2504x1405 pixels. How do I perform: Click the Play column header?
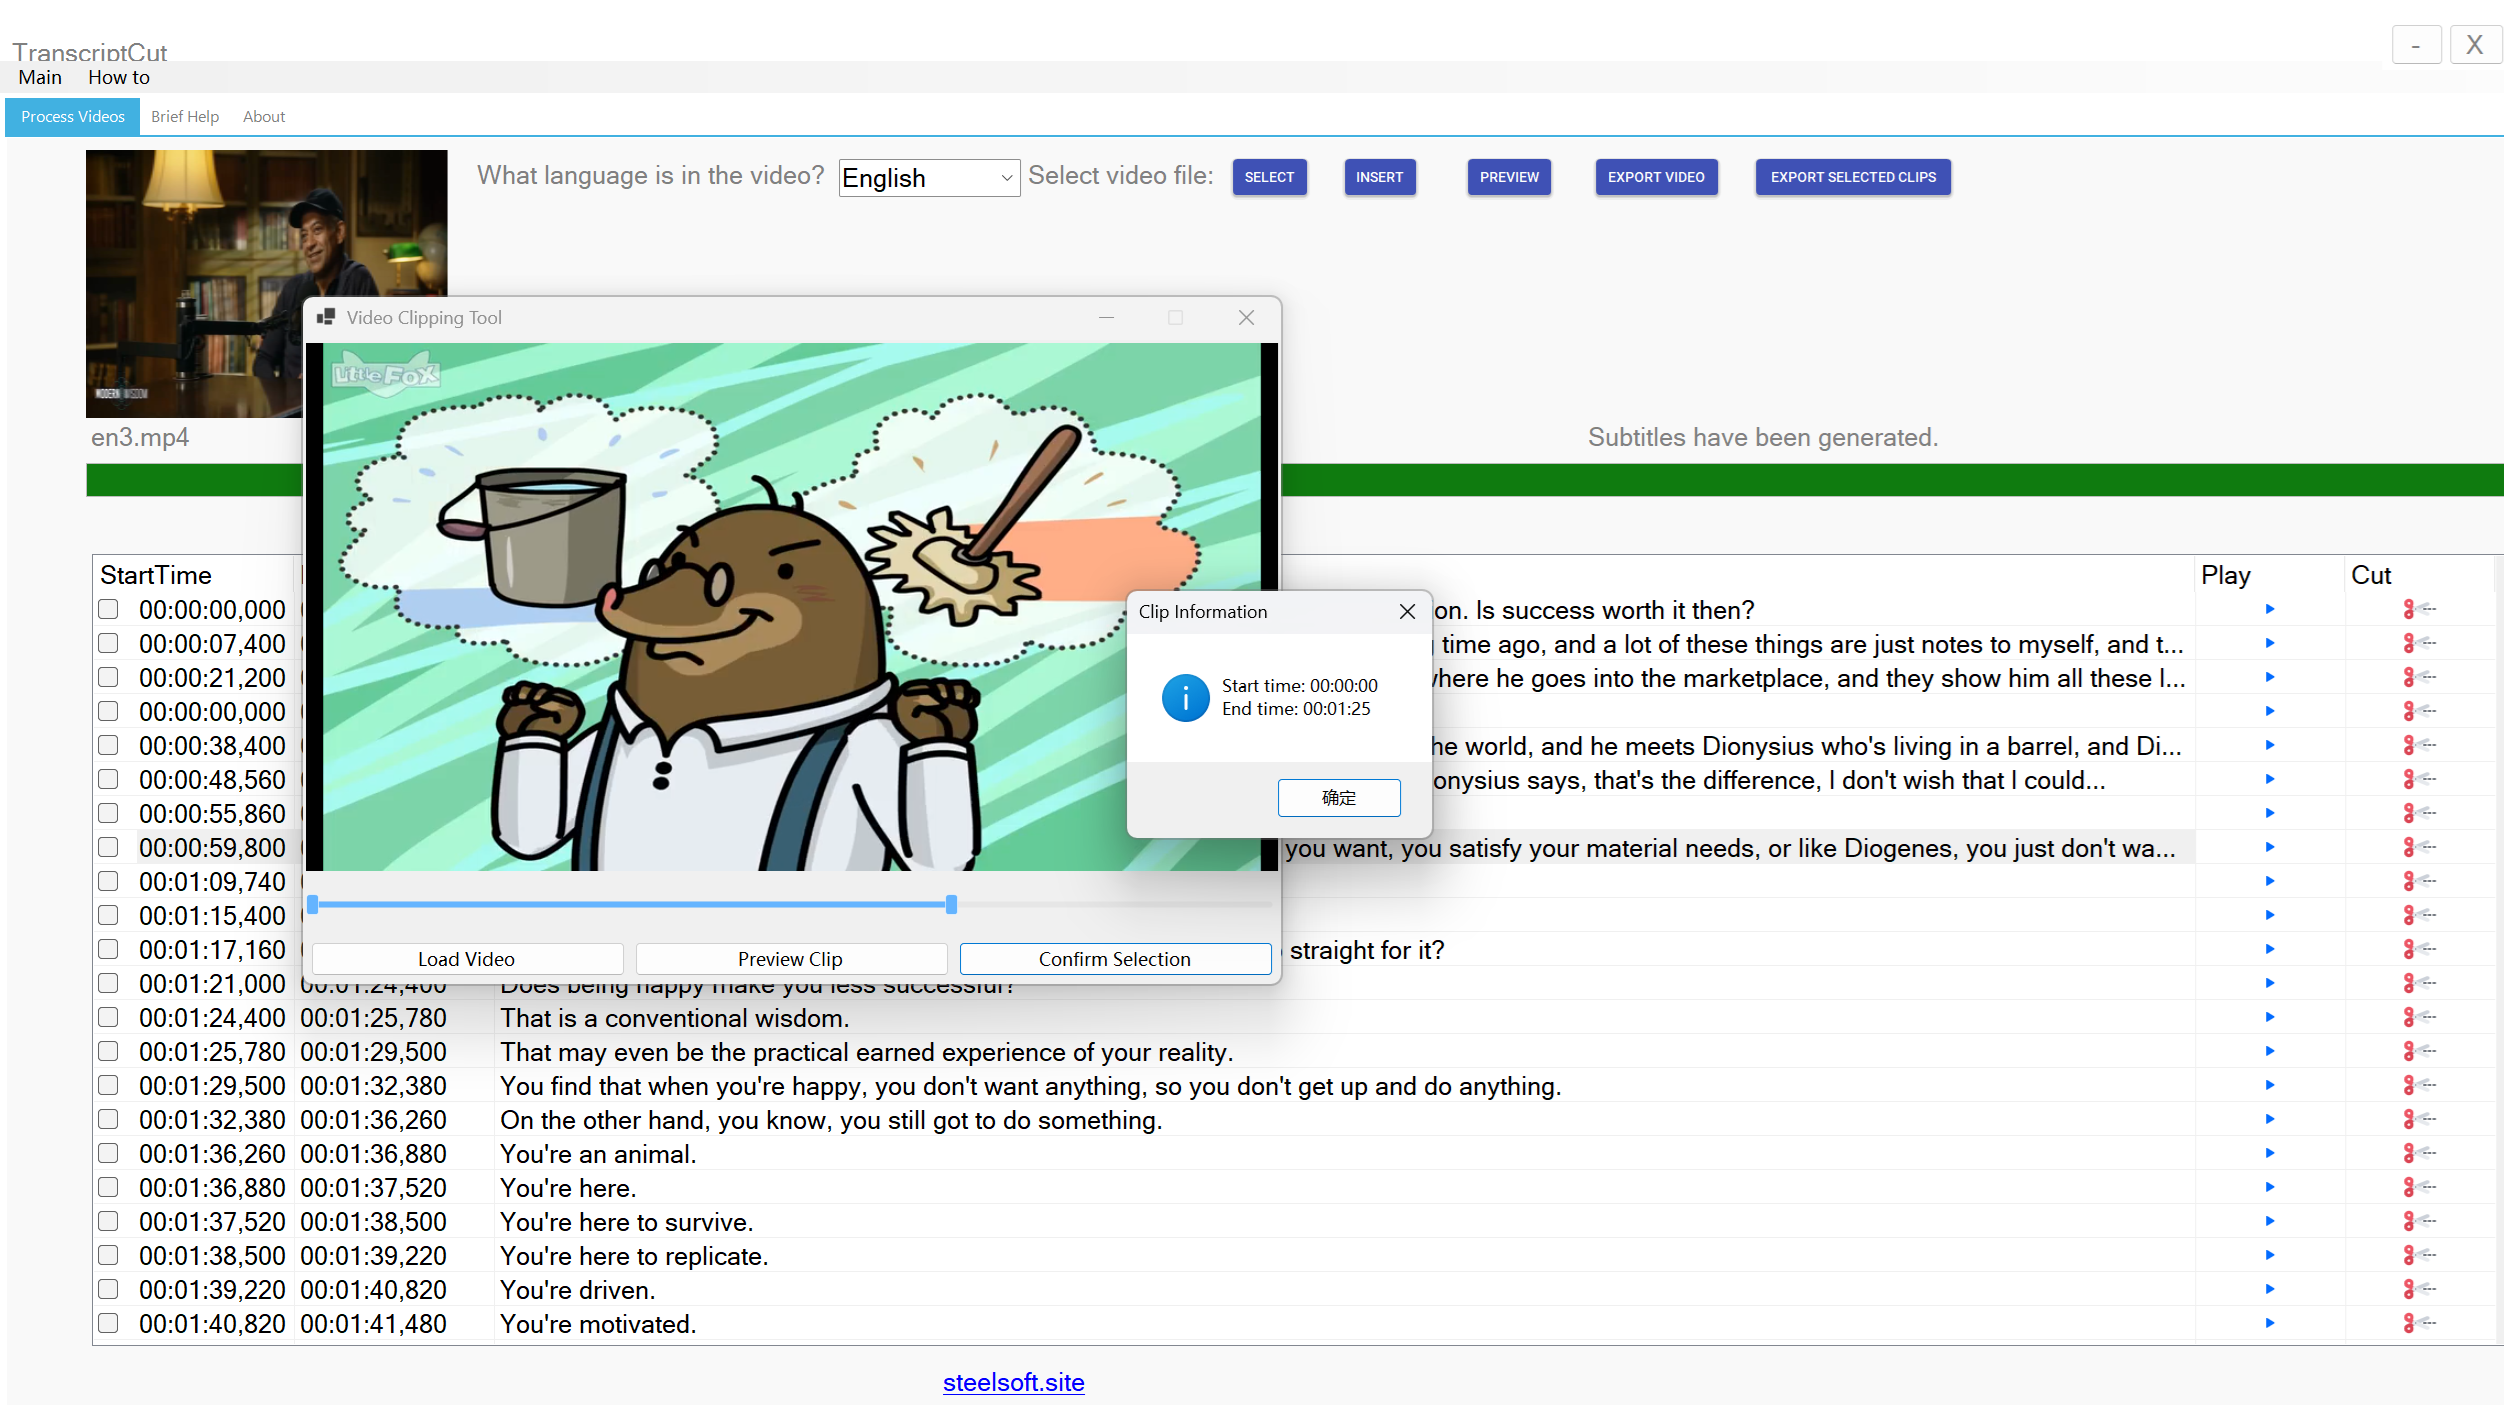2225,575
